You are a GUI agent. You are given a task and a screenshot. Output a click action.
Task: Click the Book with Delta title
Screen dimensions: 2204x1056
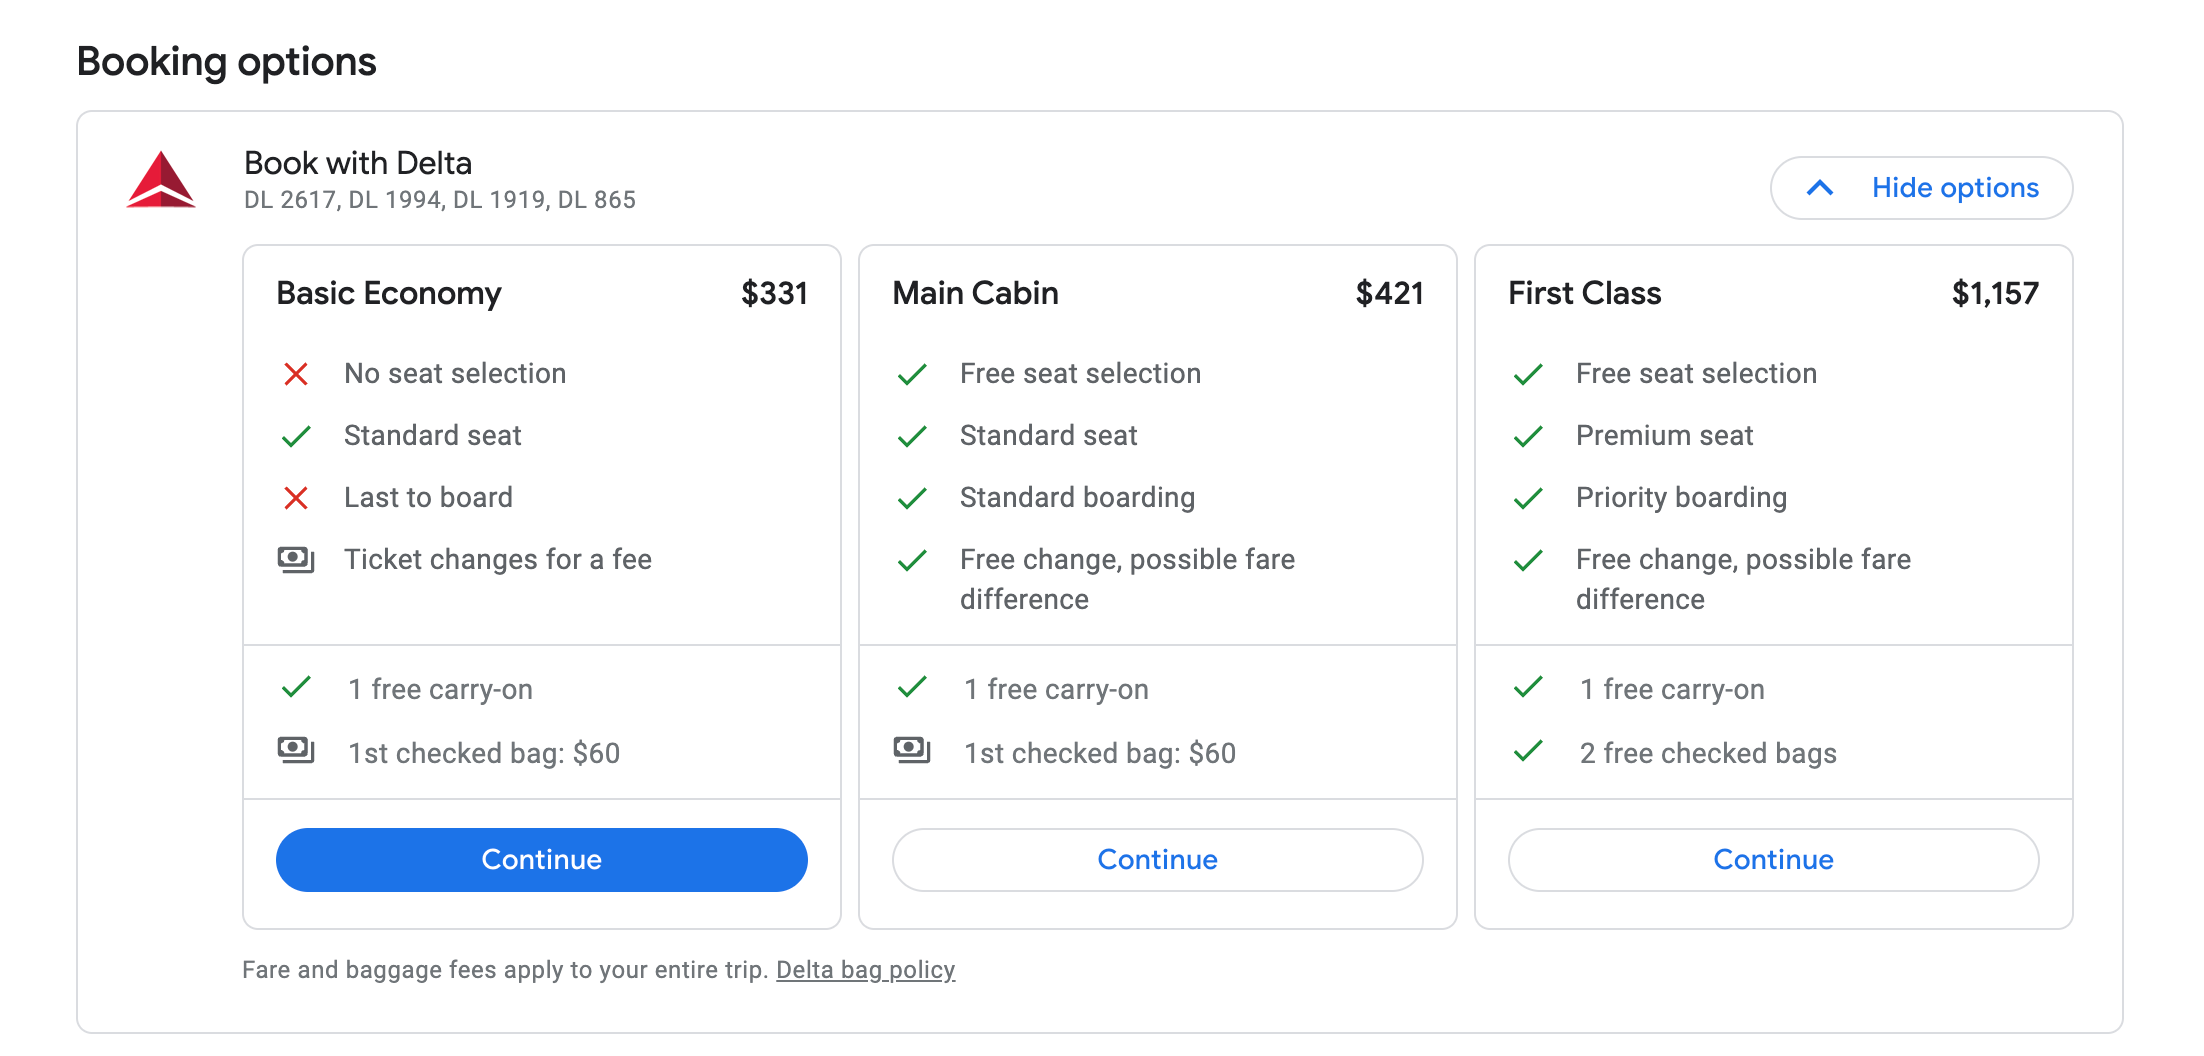[x=358, y=163]
